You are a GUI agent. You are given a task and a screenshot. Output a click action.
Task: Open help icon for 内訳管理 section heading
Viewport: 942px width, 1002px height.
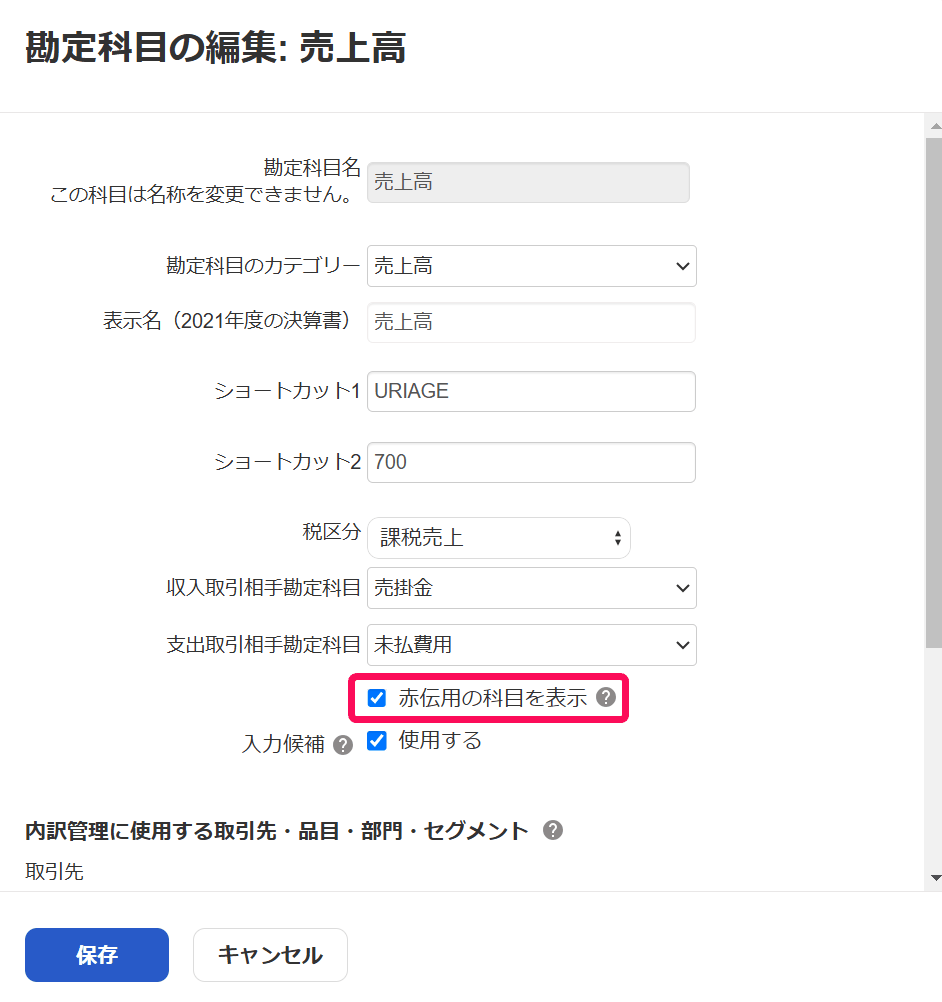pyautogui.click(x=553, y=830)
